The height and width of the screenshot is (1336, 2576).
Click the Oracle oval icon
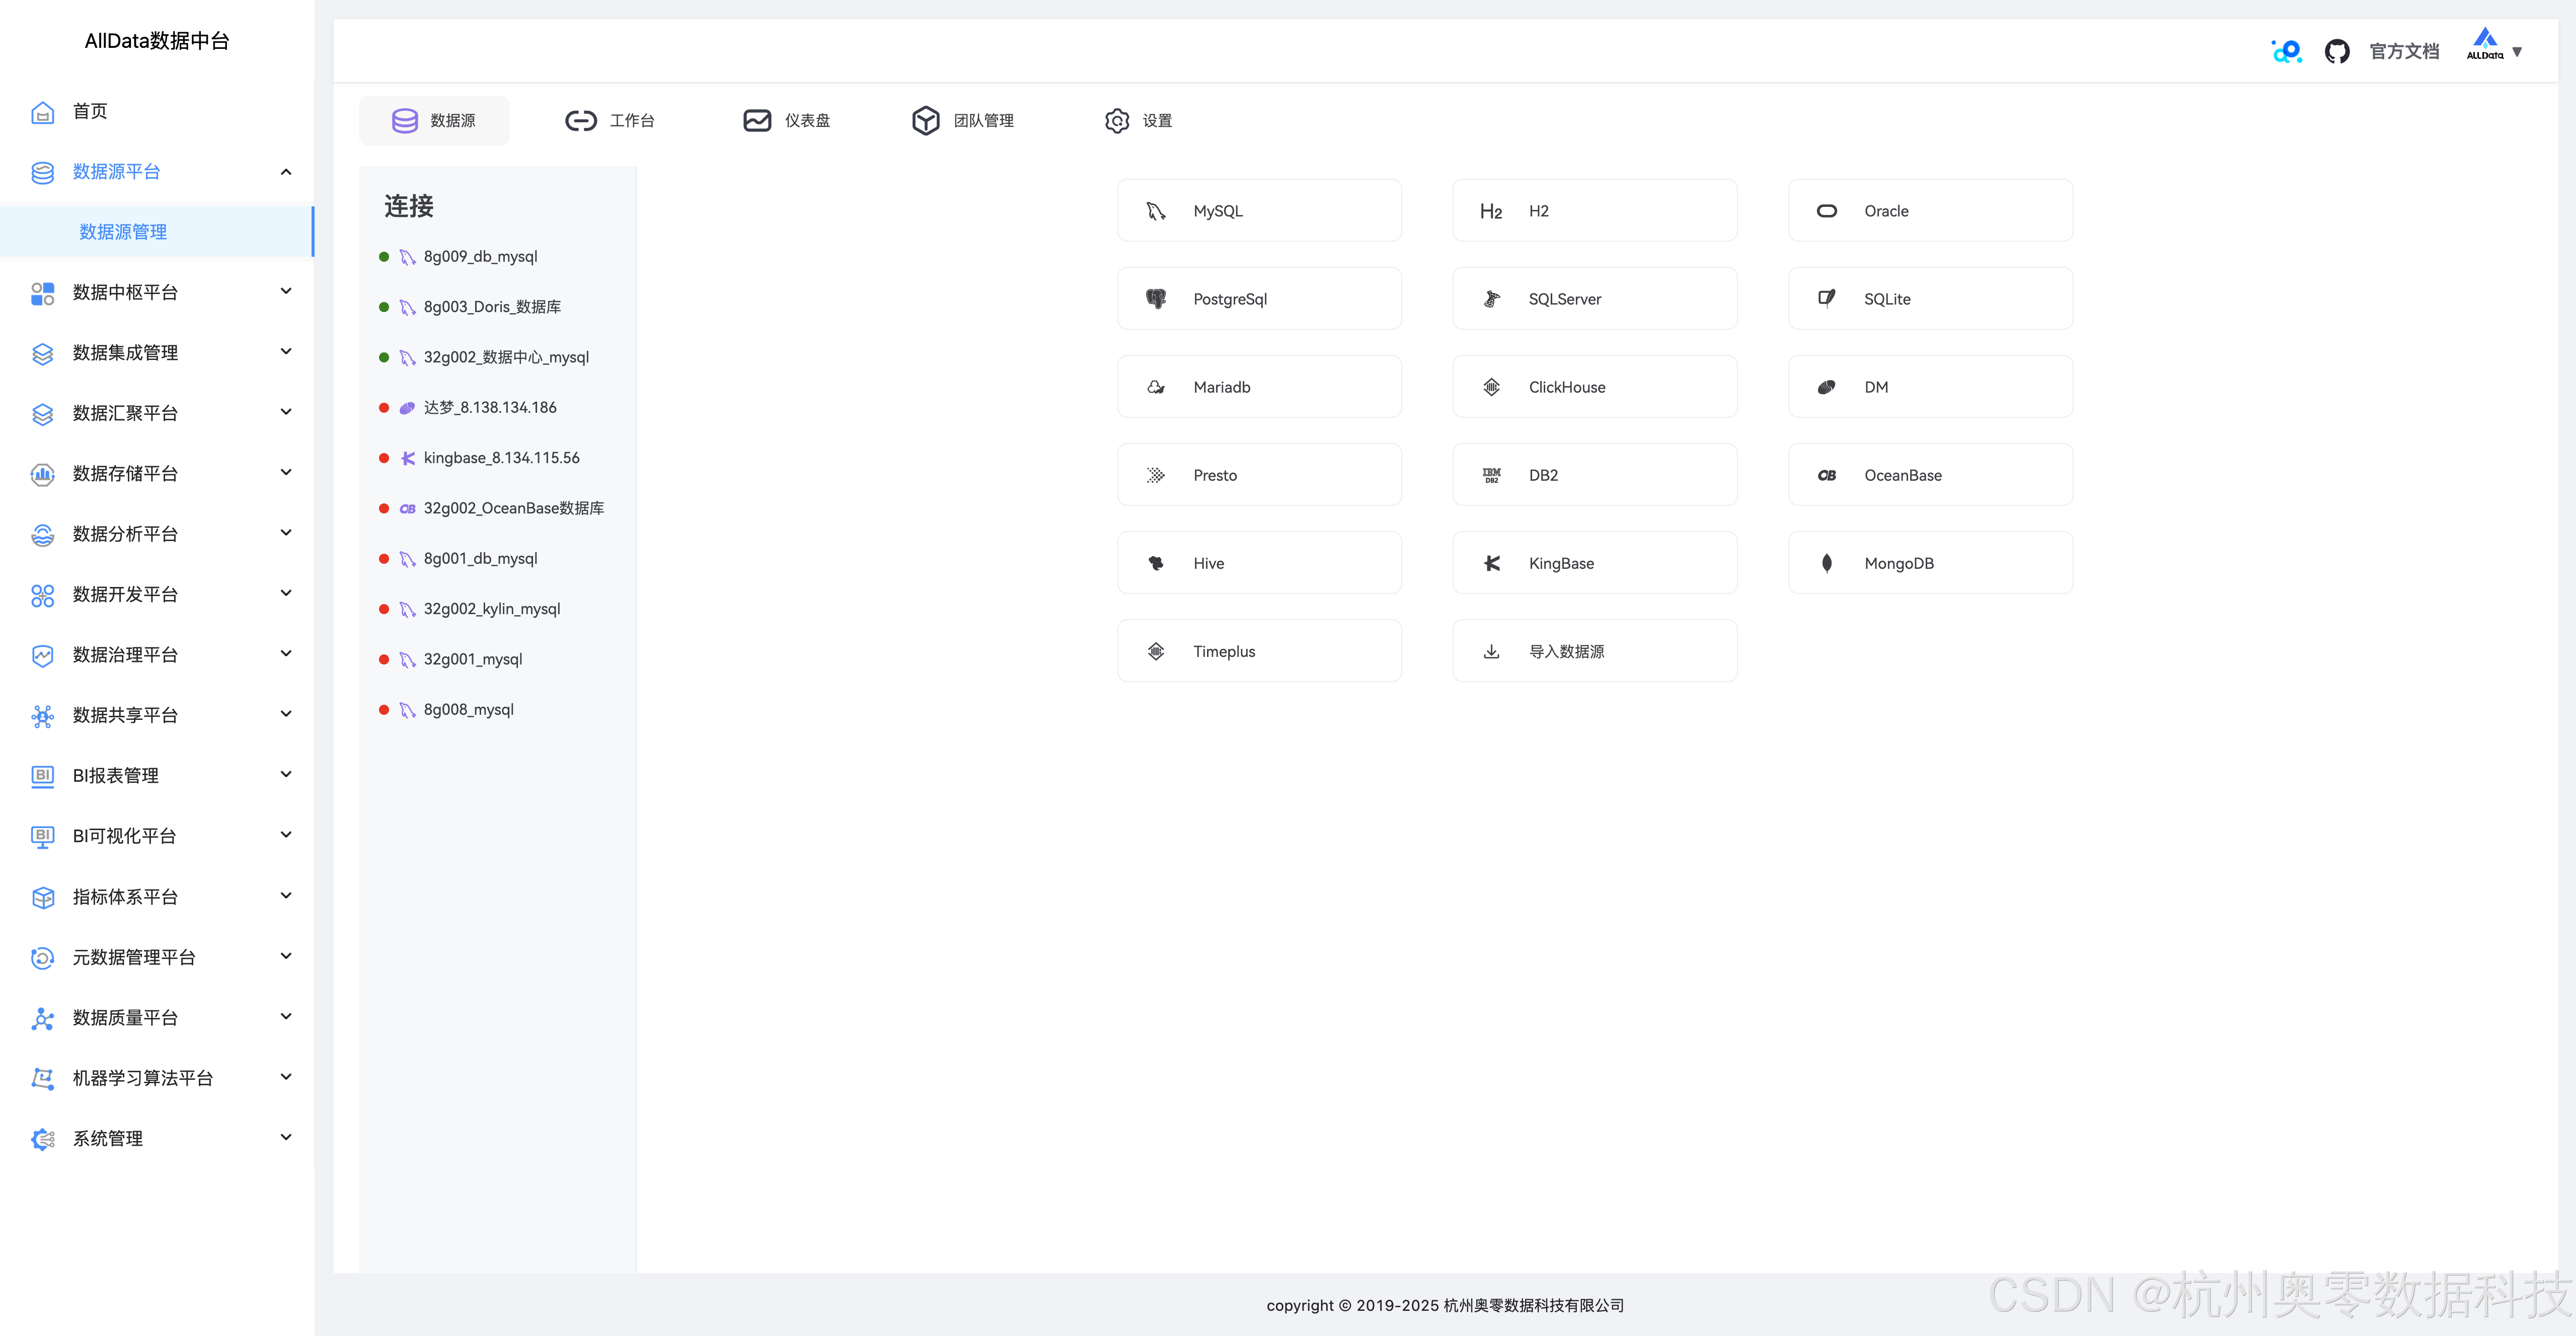(x=1826, y=211)
